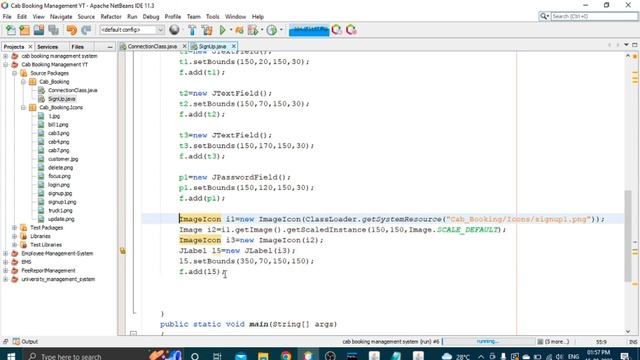This screenshot has width=640, height=360.
Task: Run the project with green play icon
Action: 222,30
